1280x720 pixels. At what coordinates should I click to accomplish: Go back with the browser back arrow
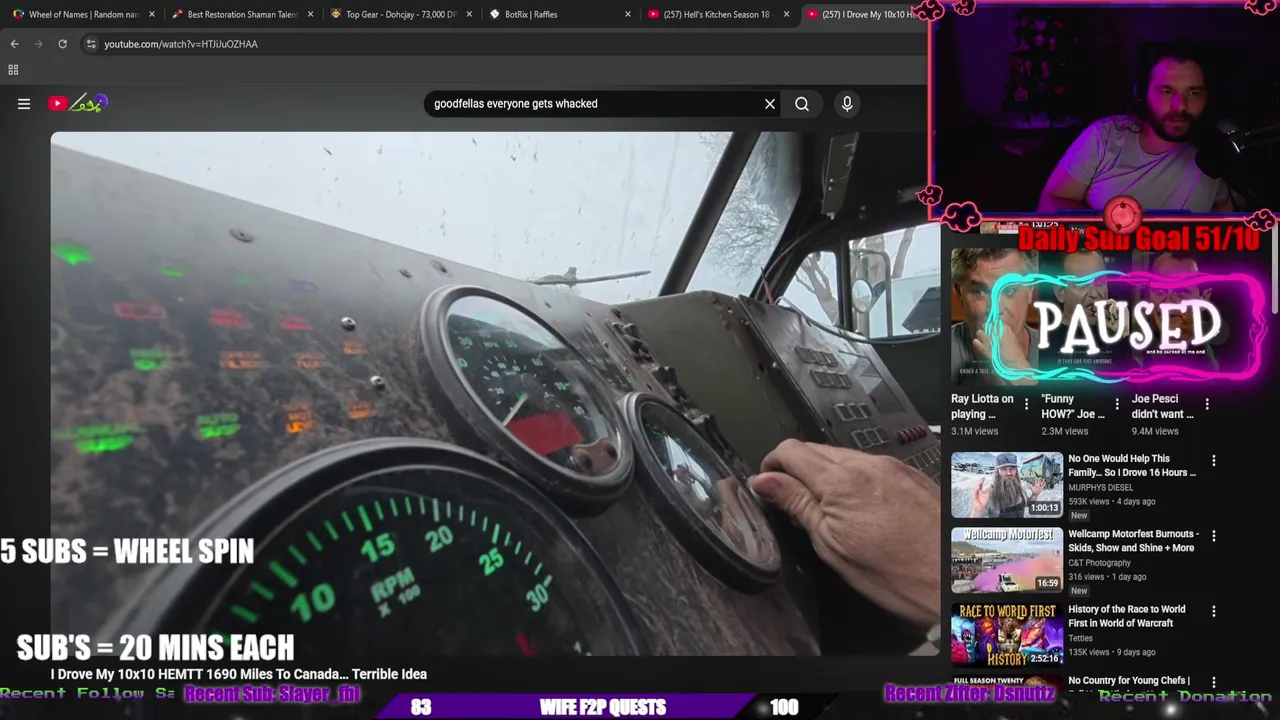click(14, 44)
